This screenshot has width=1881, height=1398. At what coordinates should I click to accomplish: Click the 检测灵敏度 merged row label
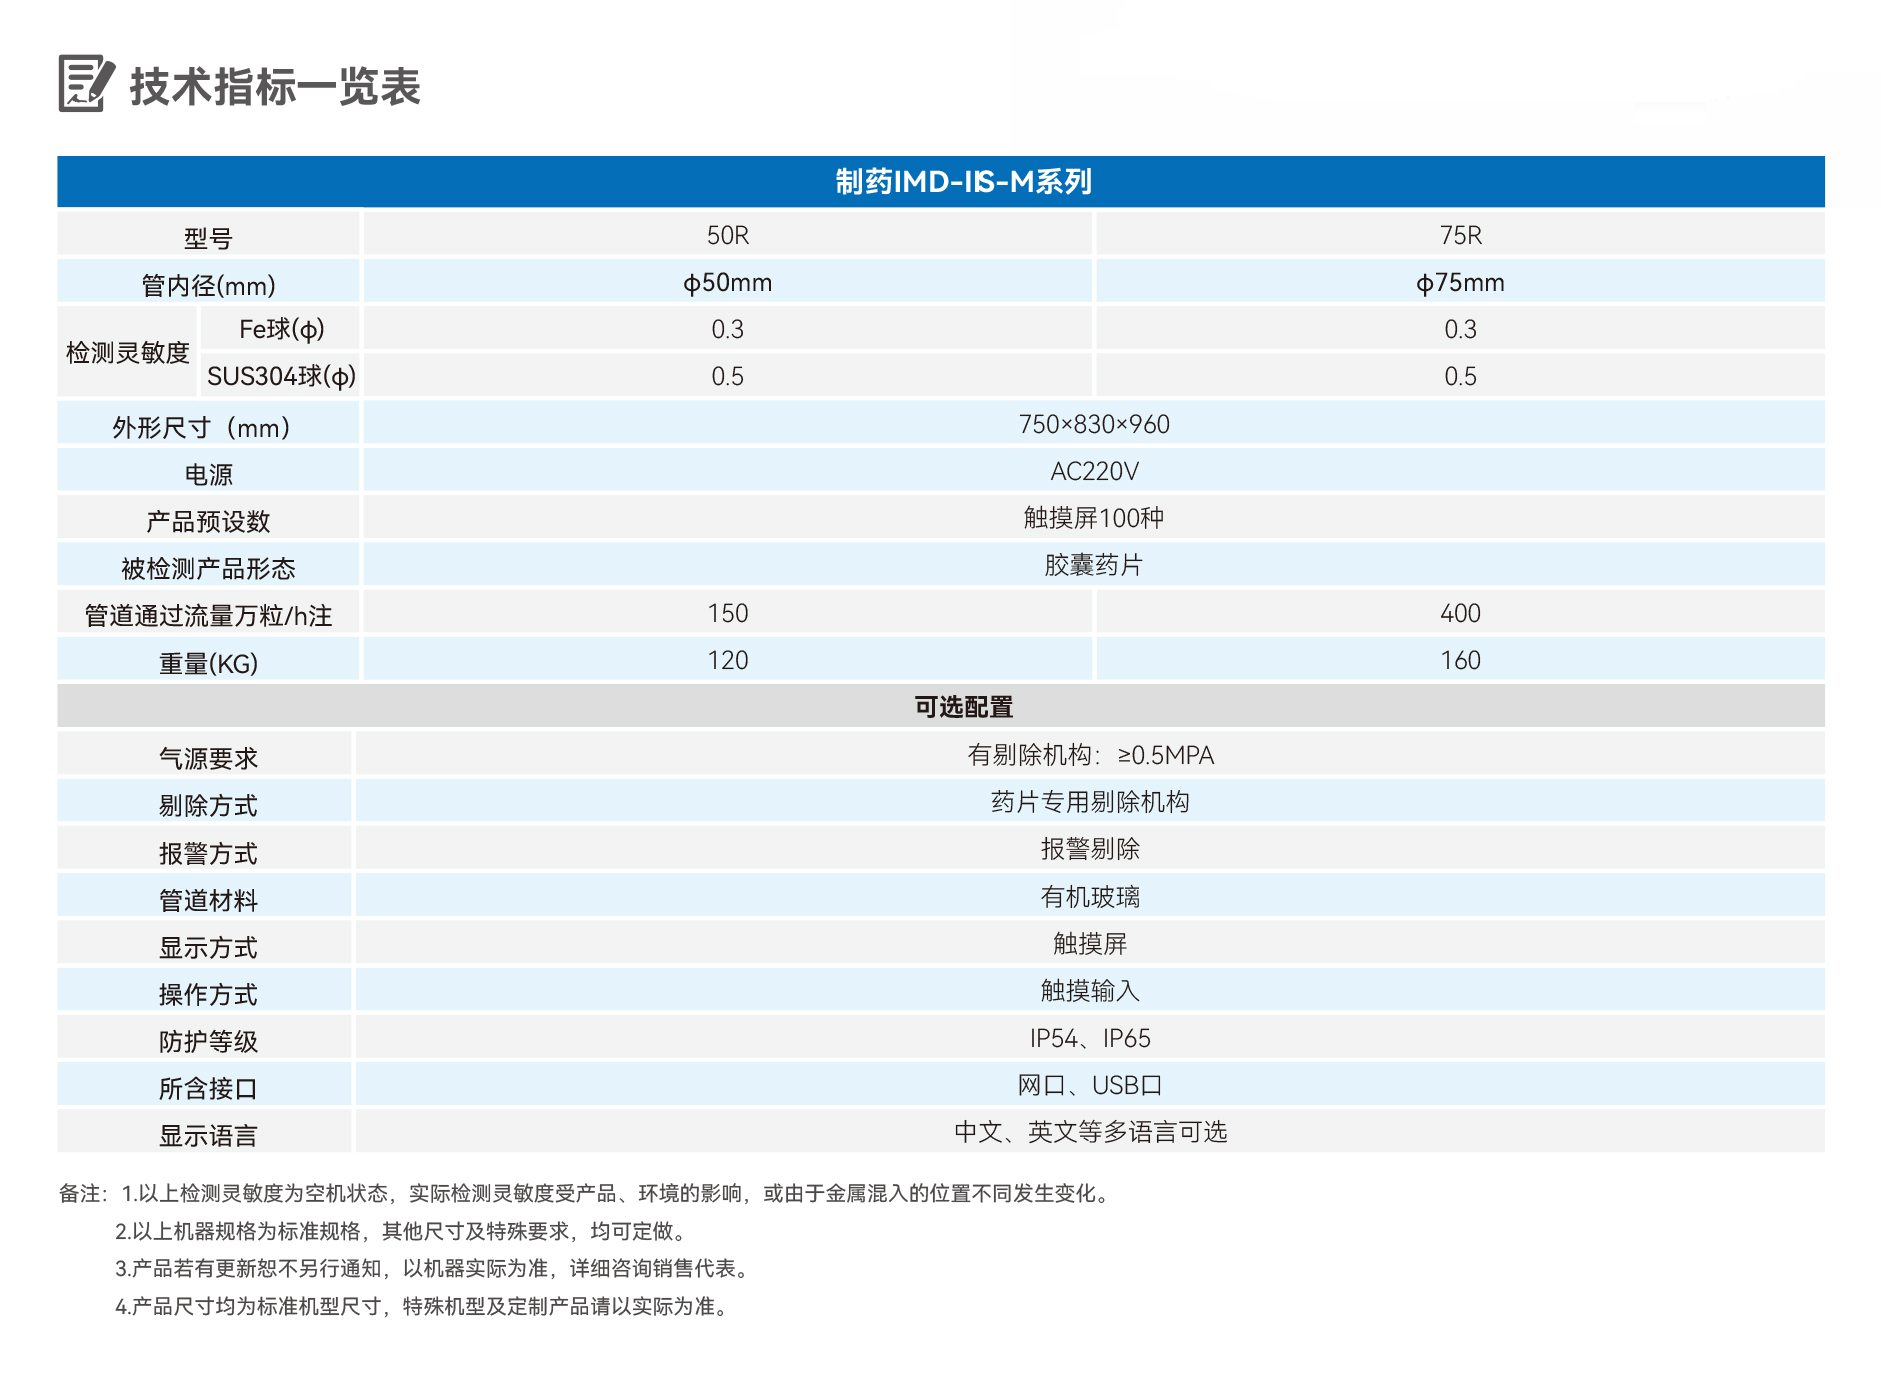tap(129, 352)
